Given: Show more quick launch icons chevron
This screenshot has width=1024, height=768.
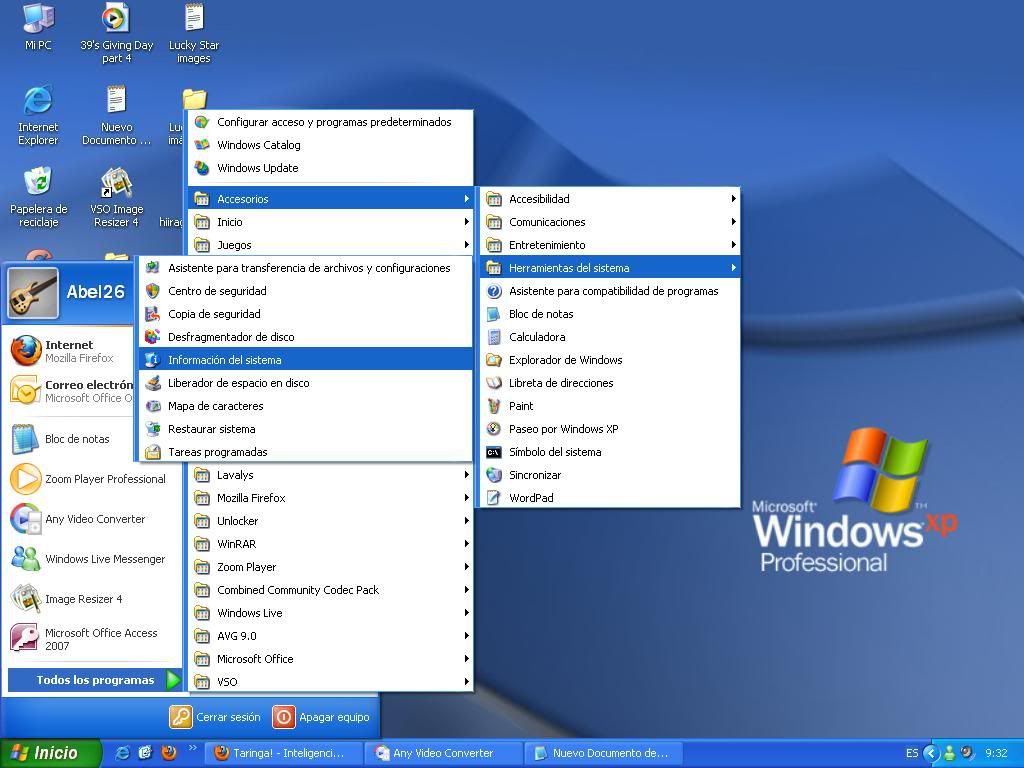Looking at the screenshot, I should [x=192, y=748].
